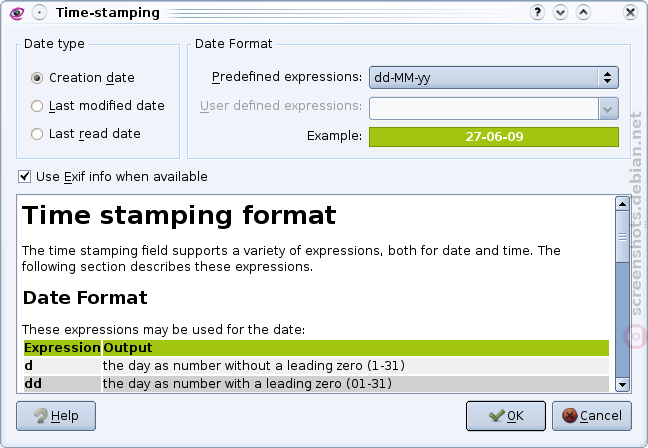This screenshot has width=648, height=448.
Task: Click the question mark context help icon
Action: [x=537, y=12]
